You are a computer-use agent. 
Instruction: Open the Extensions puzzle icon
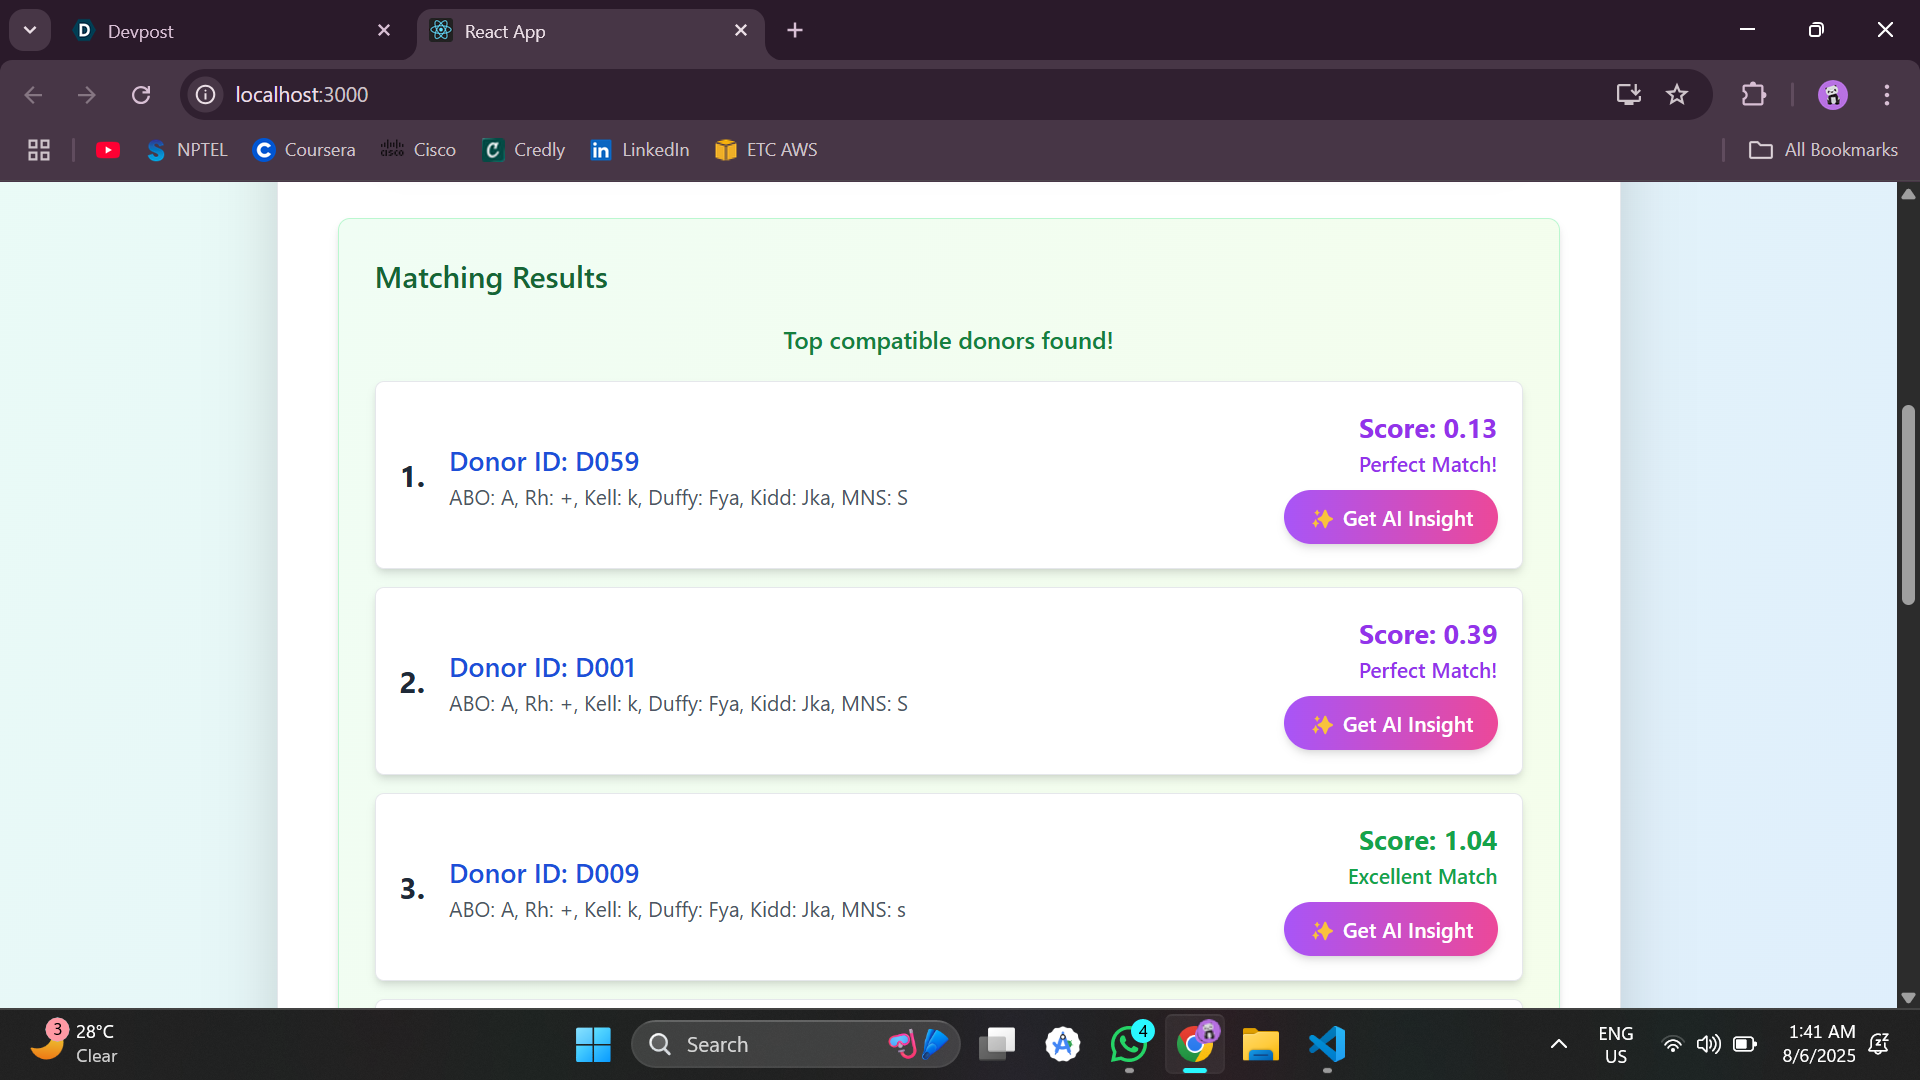(x=1753, y=95)
